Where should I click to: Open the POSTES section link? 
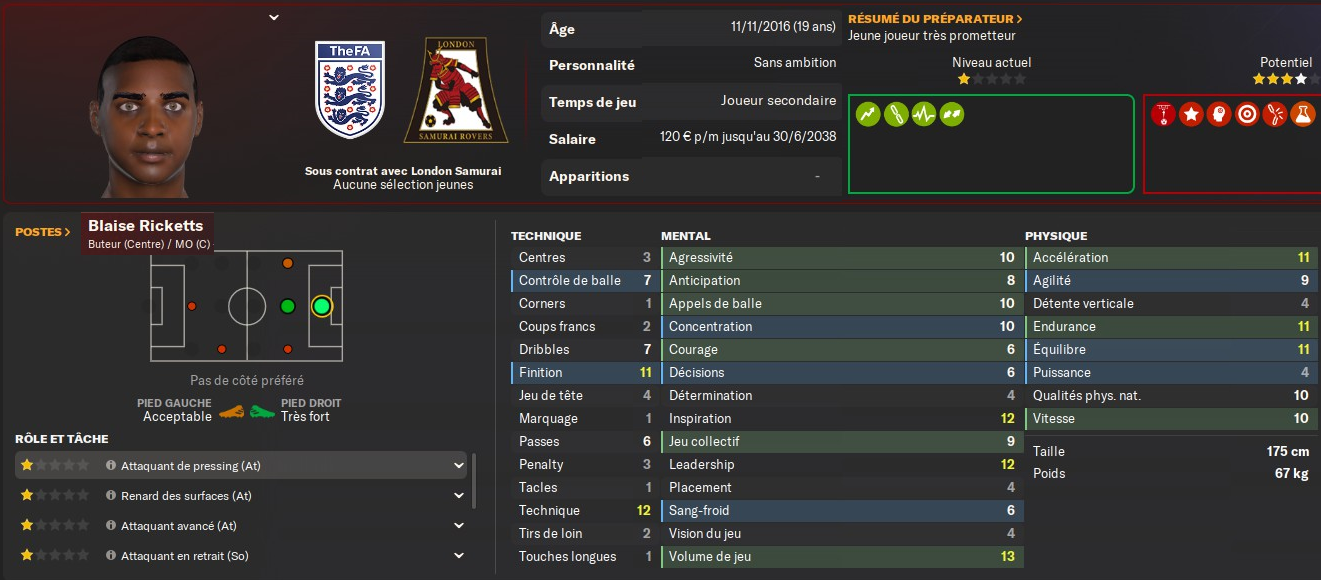(x=43, y=232)
